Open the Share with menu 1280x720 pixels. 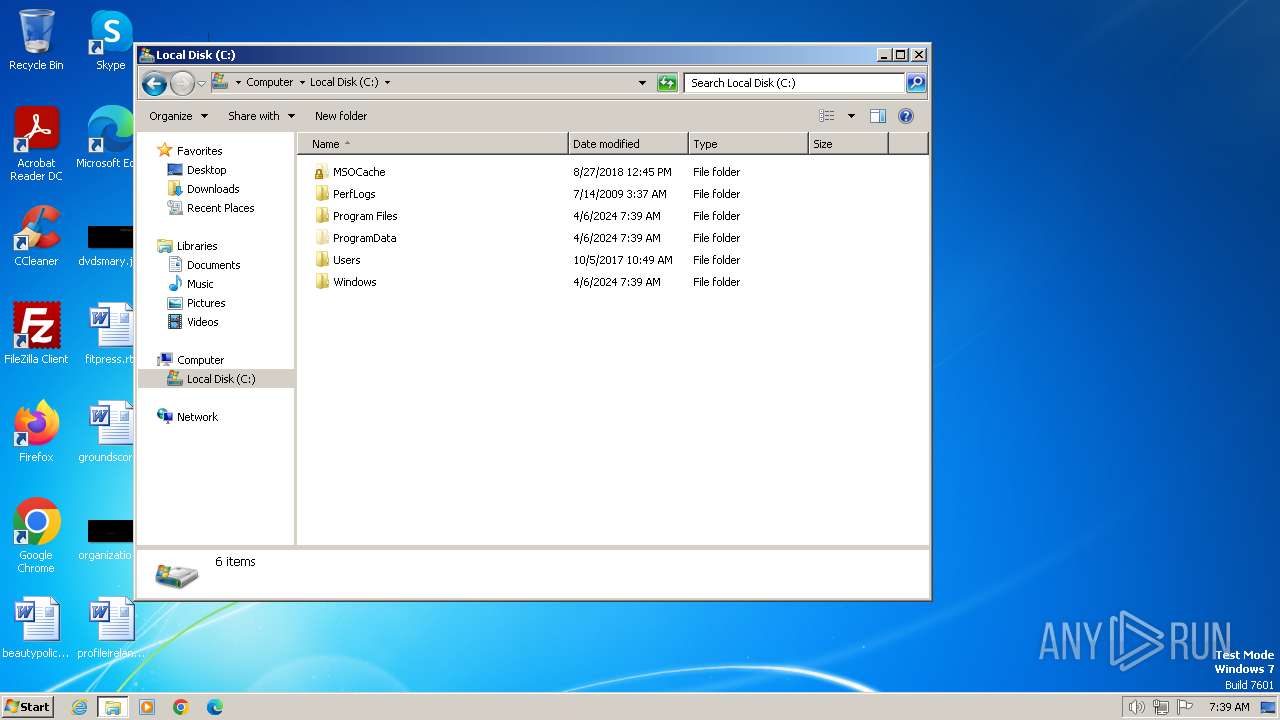(261, 116)
